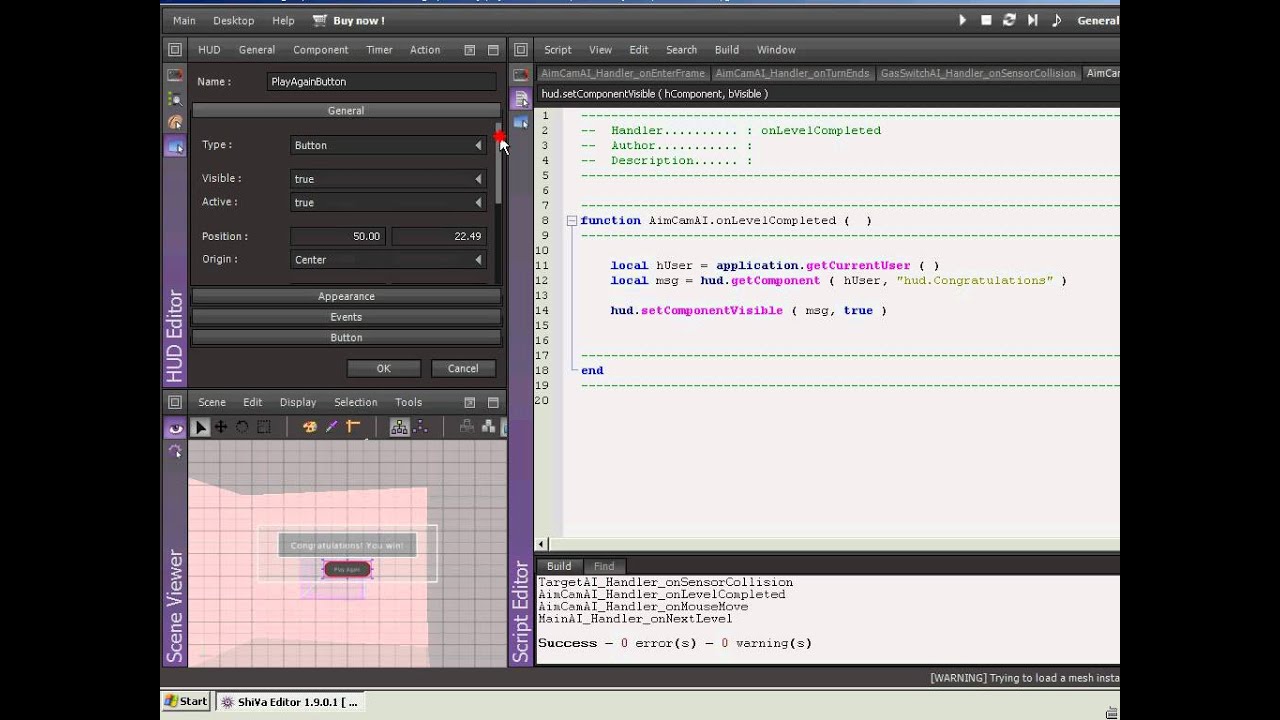Click the top sidebar icon in HUD Editor
The height and width of the screenshot is (720, 1280).
pyautogui.click(x=175, y=75)
